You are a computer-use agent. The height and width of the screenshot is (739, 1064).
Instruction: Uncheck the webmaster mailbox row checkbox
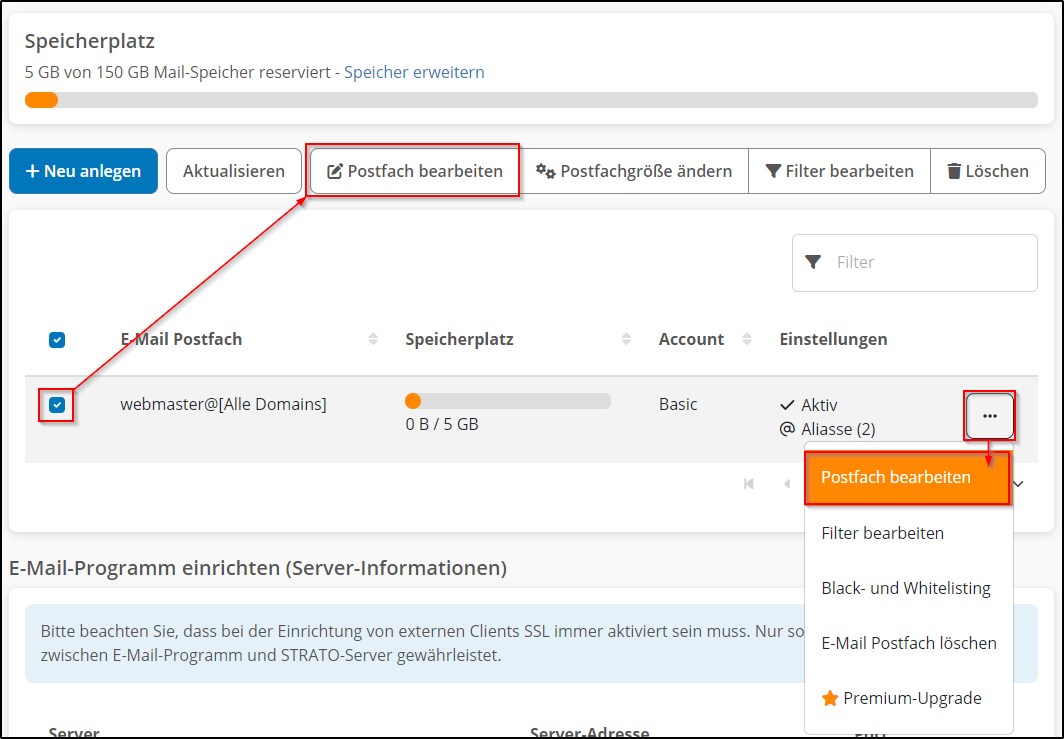57,405
